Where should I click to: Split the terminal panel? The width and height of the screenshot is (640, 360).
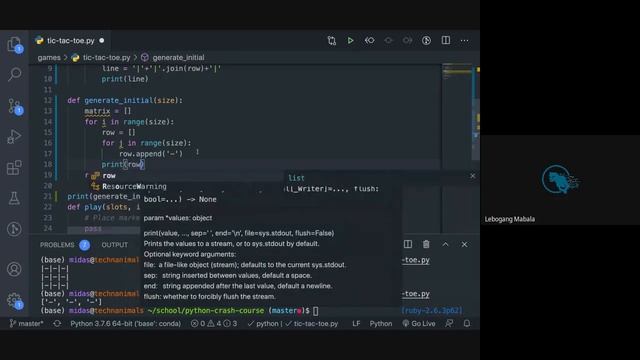pos(407,244)
